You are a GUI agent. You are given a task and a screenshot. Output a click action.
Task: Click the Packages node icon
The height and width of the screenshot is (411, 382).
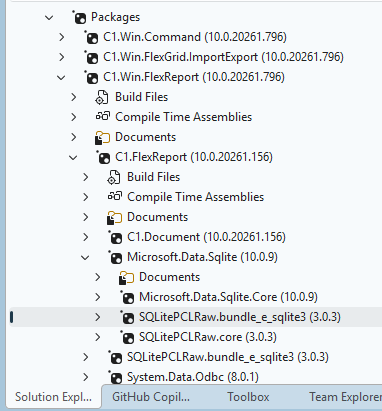[79, 17]
